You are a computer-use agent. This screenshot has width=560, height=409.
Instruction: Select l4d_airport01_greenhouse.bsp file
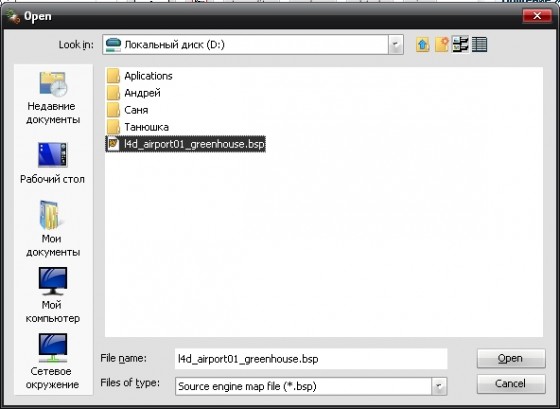186,144
